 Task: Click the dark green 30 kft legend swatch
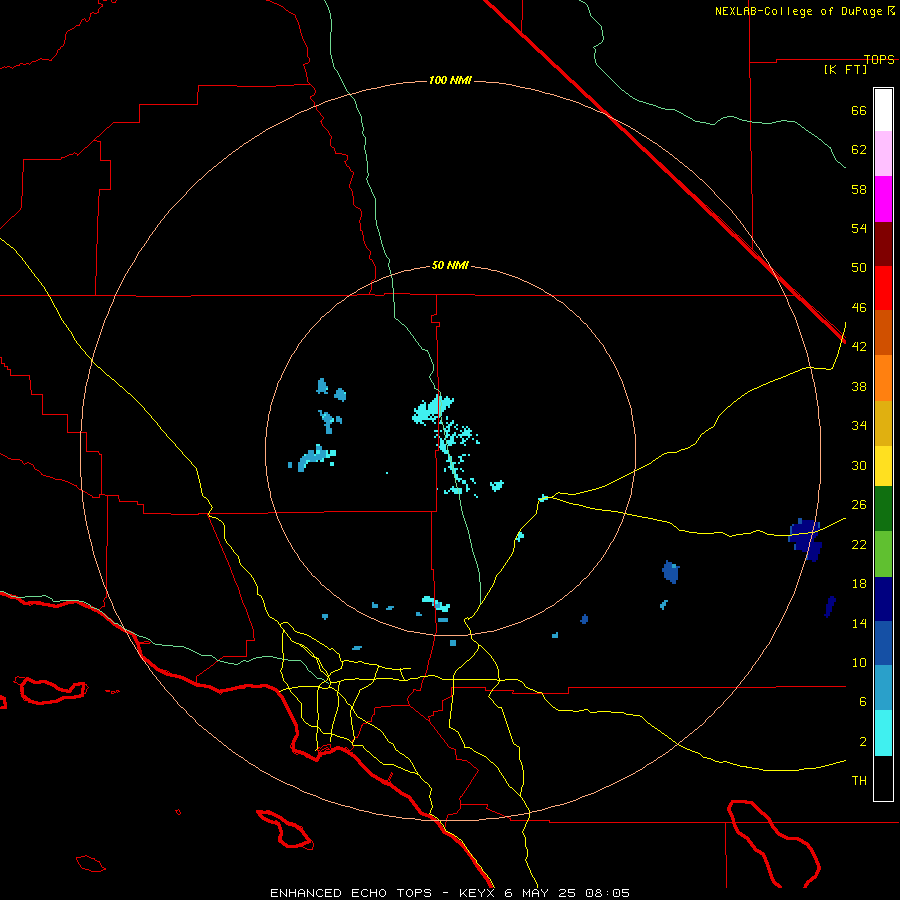[883, 509]
